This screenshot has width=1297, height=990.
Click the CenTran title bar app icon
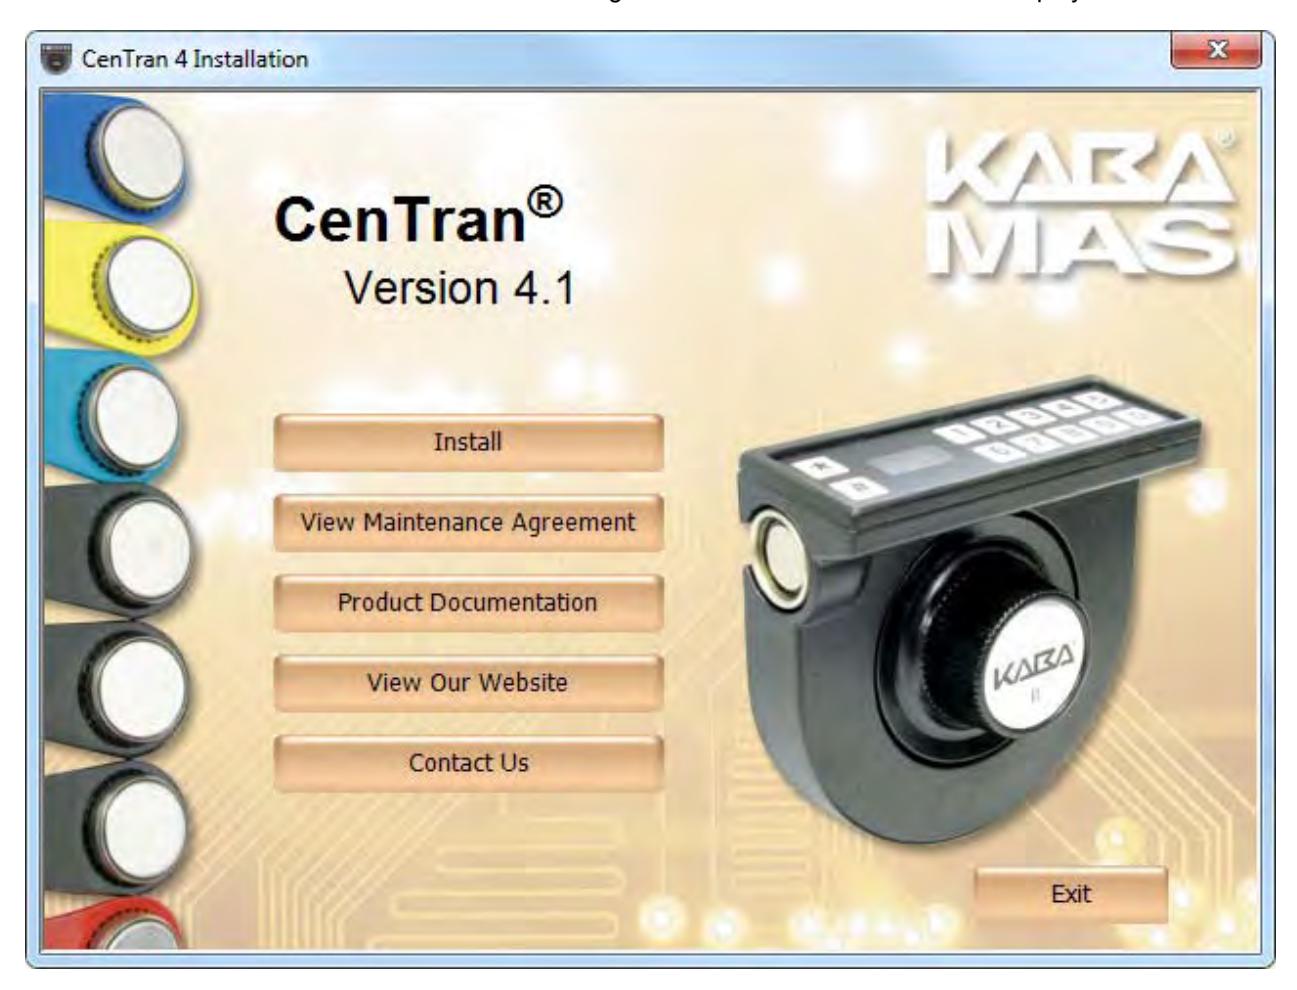(58, 59)
